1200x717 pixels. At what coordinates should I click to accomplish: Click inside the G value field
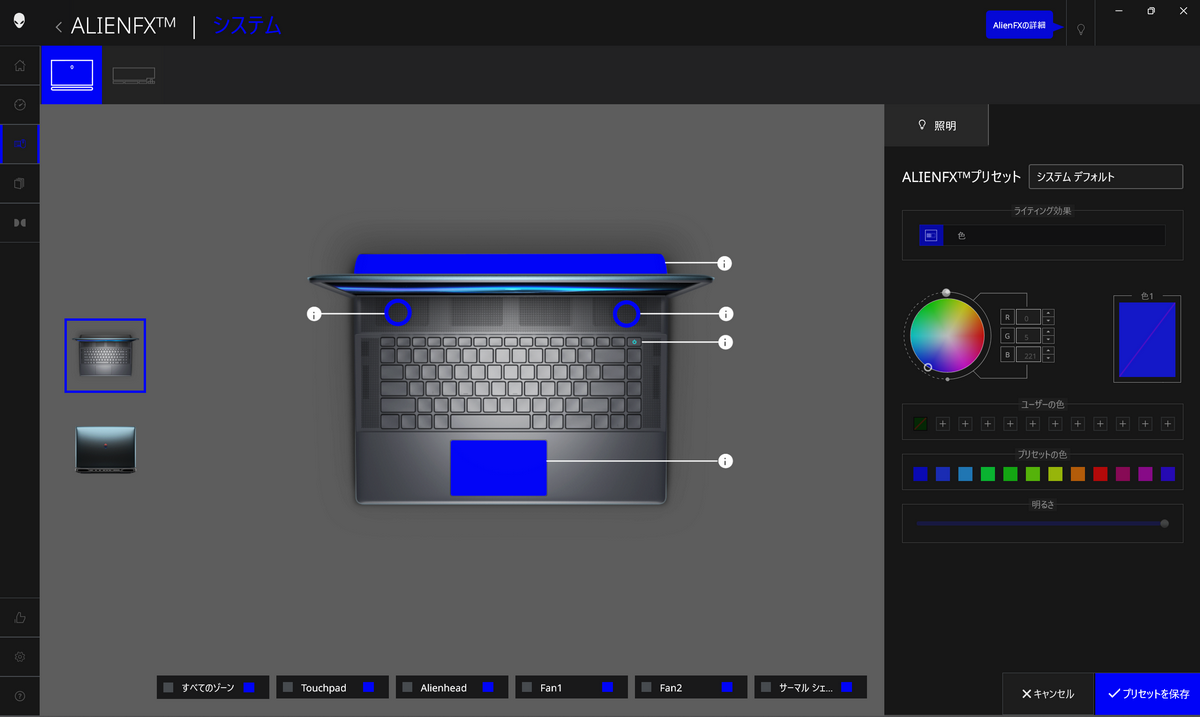[1028, 336]
